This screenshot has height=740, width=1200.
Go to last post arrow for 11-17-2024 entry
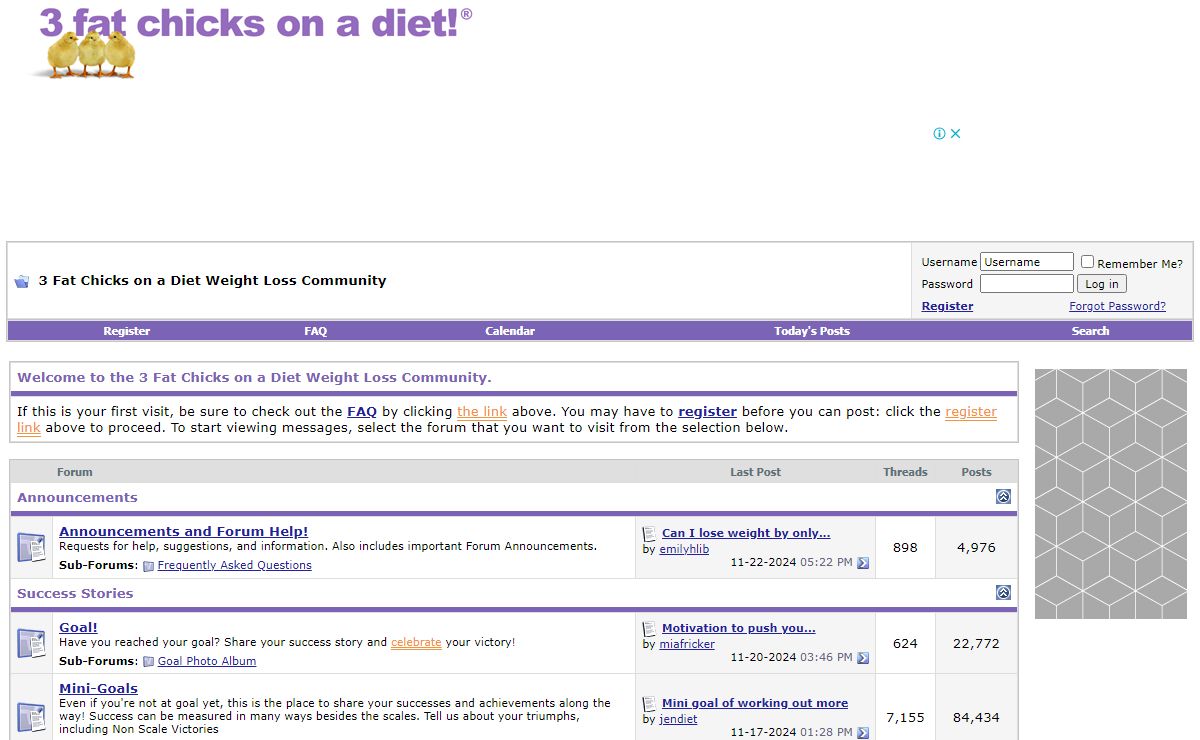coord(863,733)
